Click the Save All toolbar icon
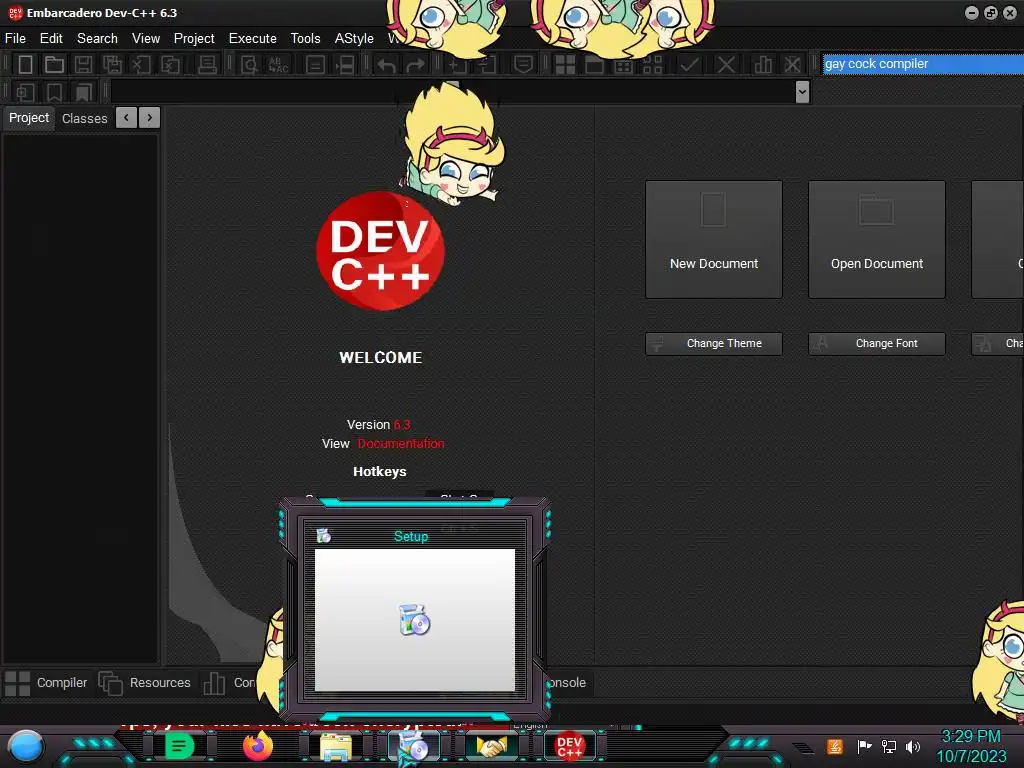1024x768 pixels. (112, 64)
